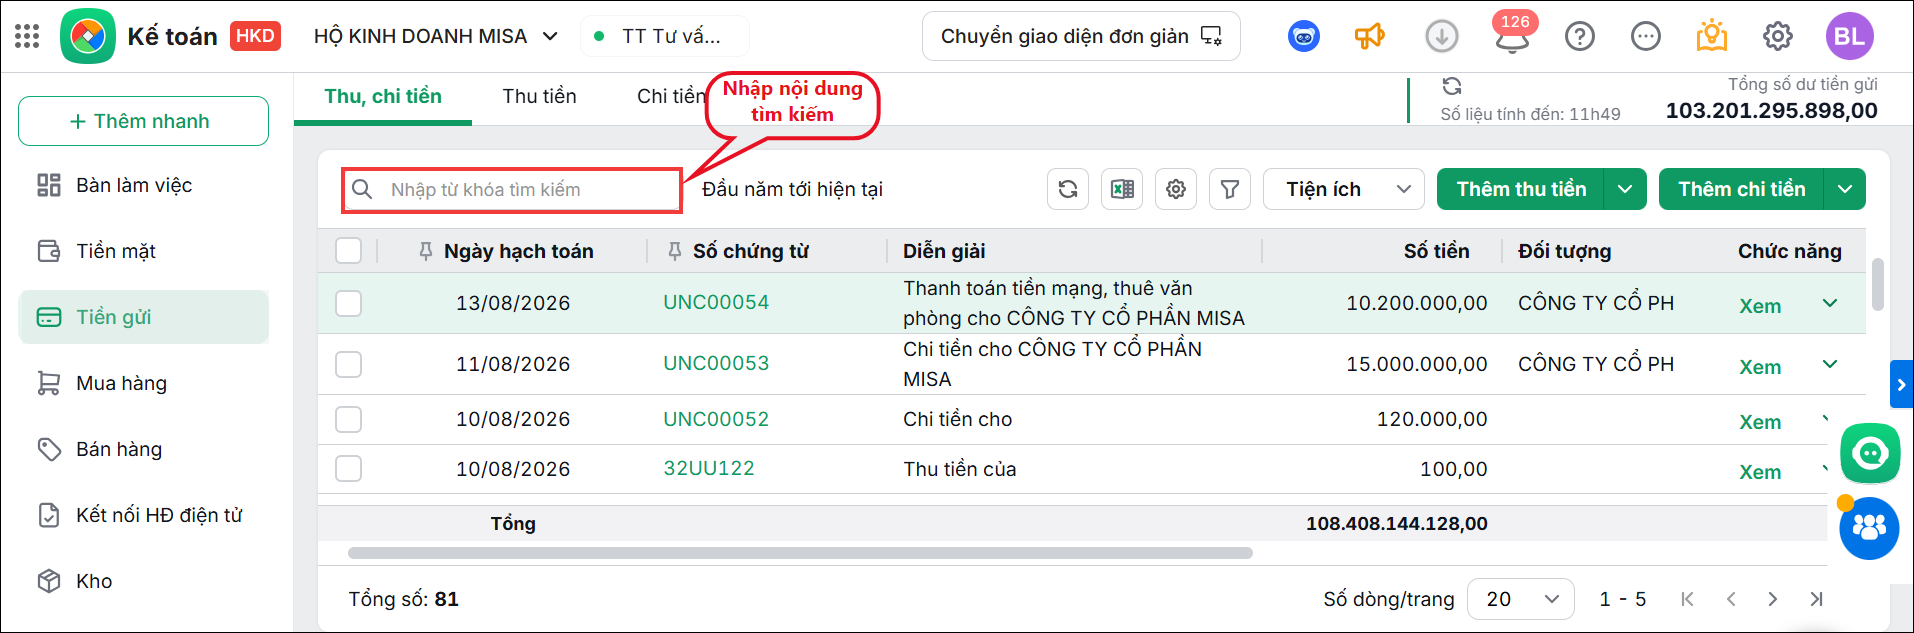Open the help question mark icon
Viewport: 1914px width, 633px height.
[1580, 37]
